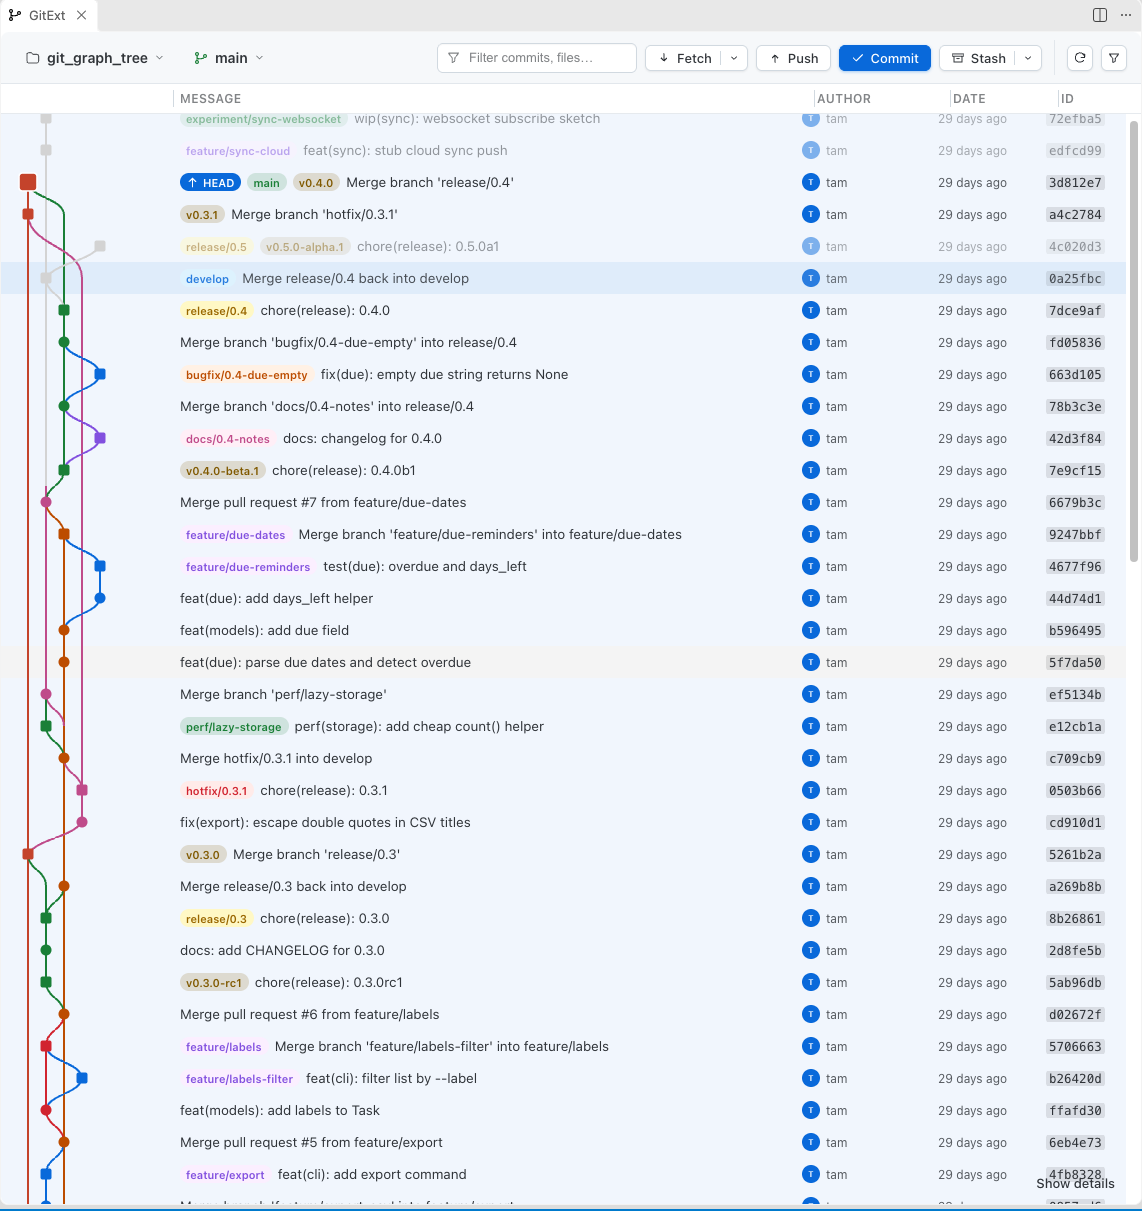Click the Stash button

click(978, 58)
